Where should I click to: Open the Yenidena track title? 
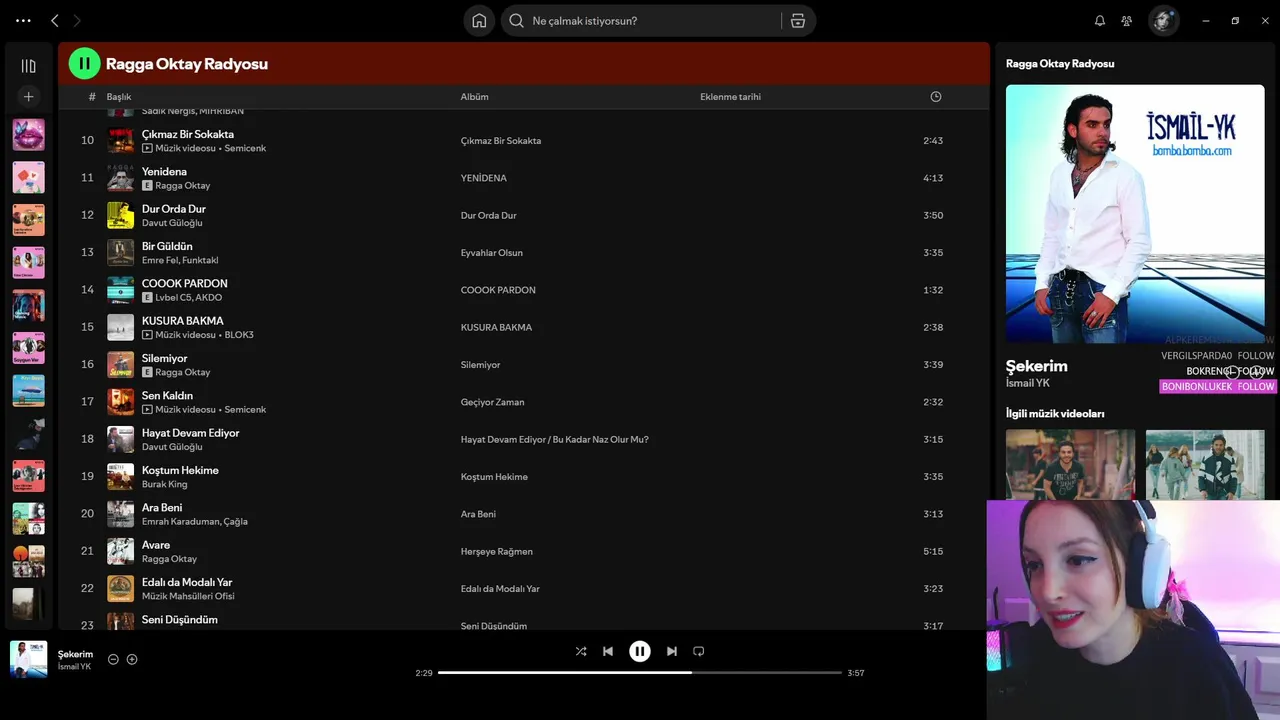click(164, 172)
